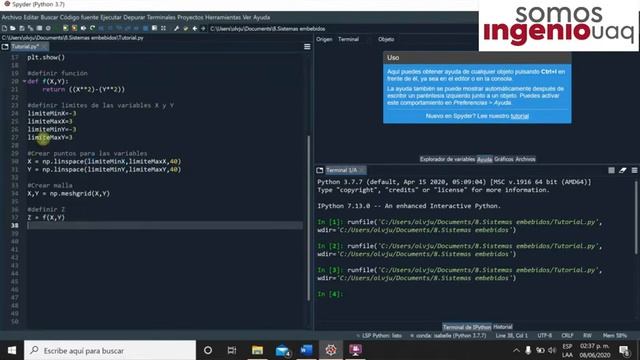The image size is (640, 360).
Task: Switch to the Historial tab
Action: click(502, 327)
